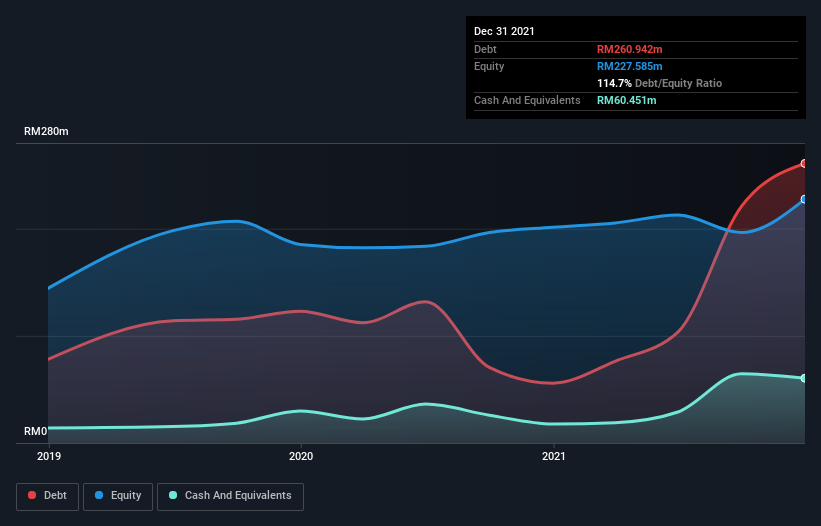
Task: Click the blue Equity endpoint marker
Action: [x=804, y=199]
